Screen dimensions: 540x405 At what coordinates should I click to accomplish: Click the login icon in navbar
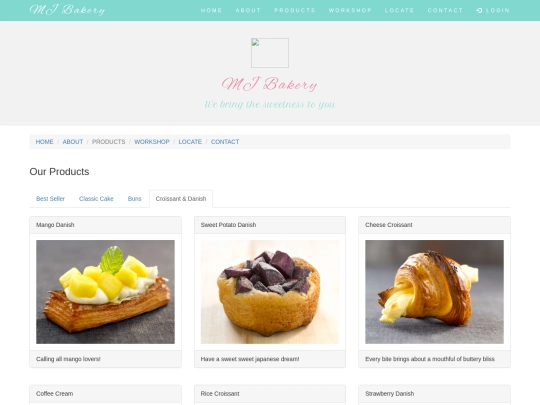pos(479,10)
